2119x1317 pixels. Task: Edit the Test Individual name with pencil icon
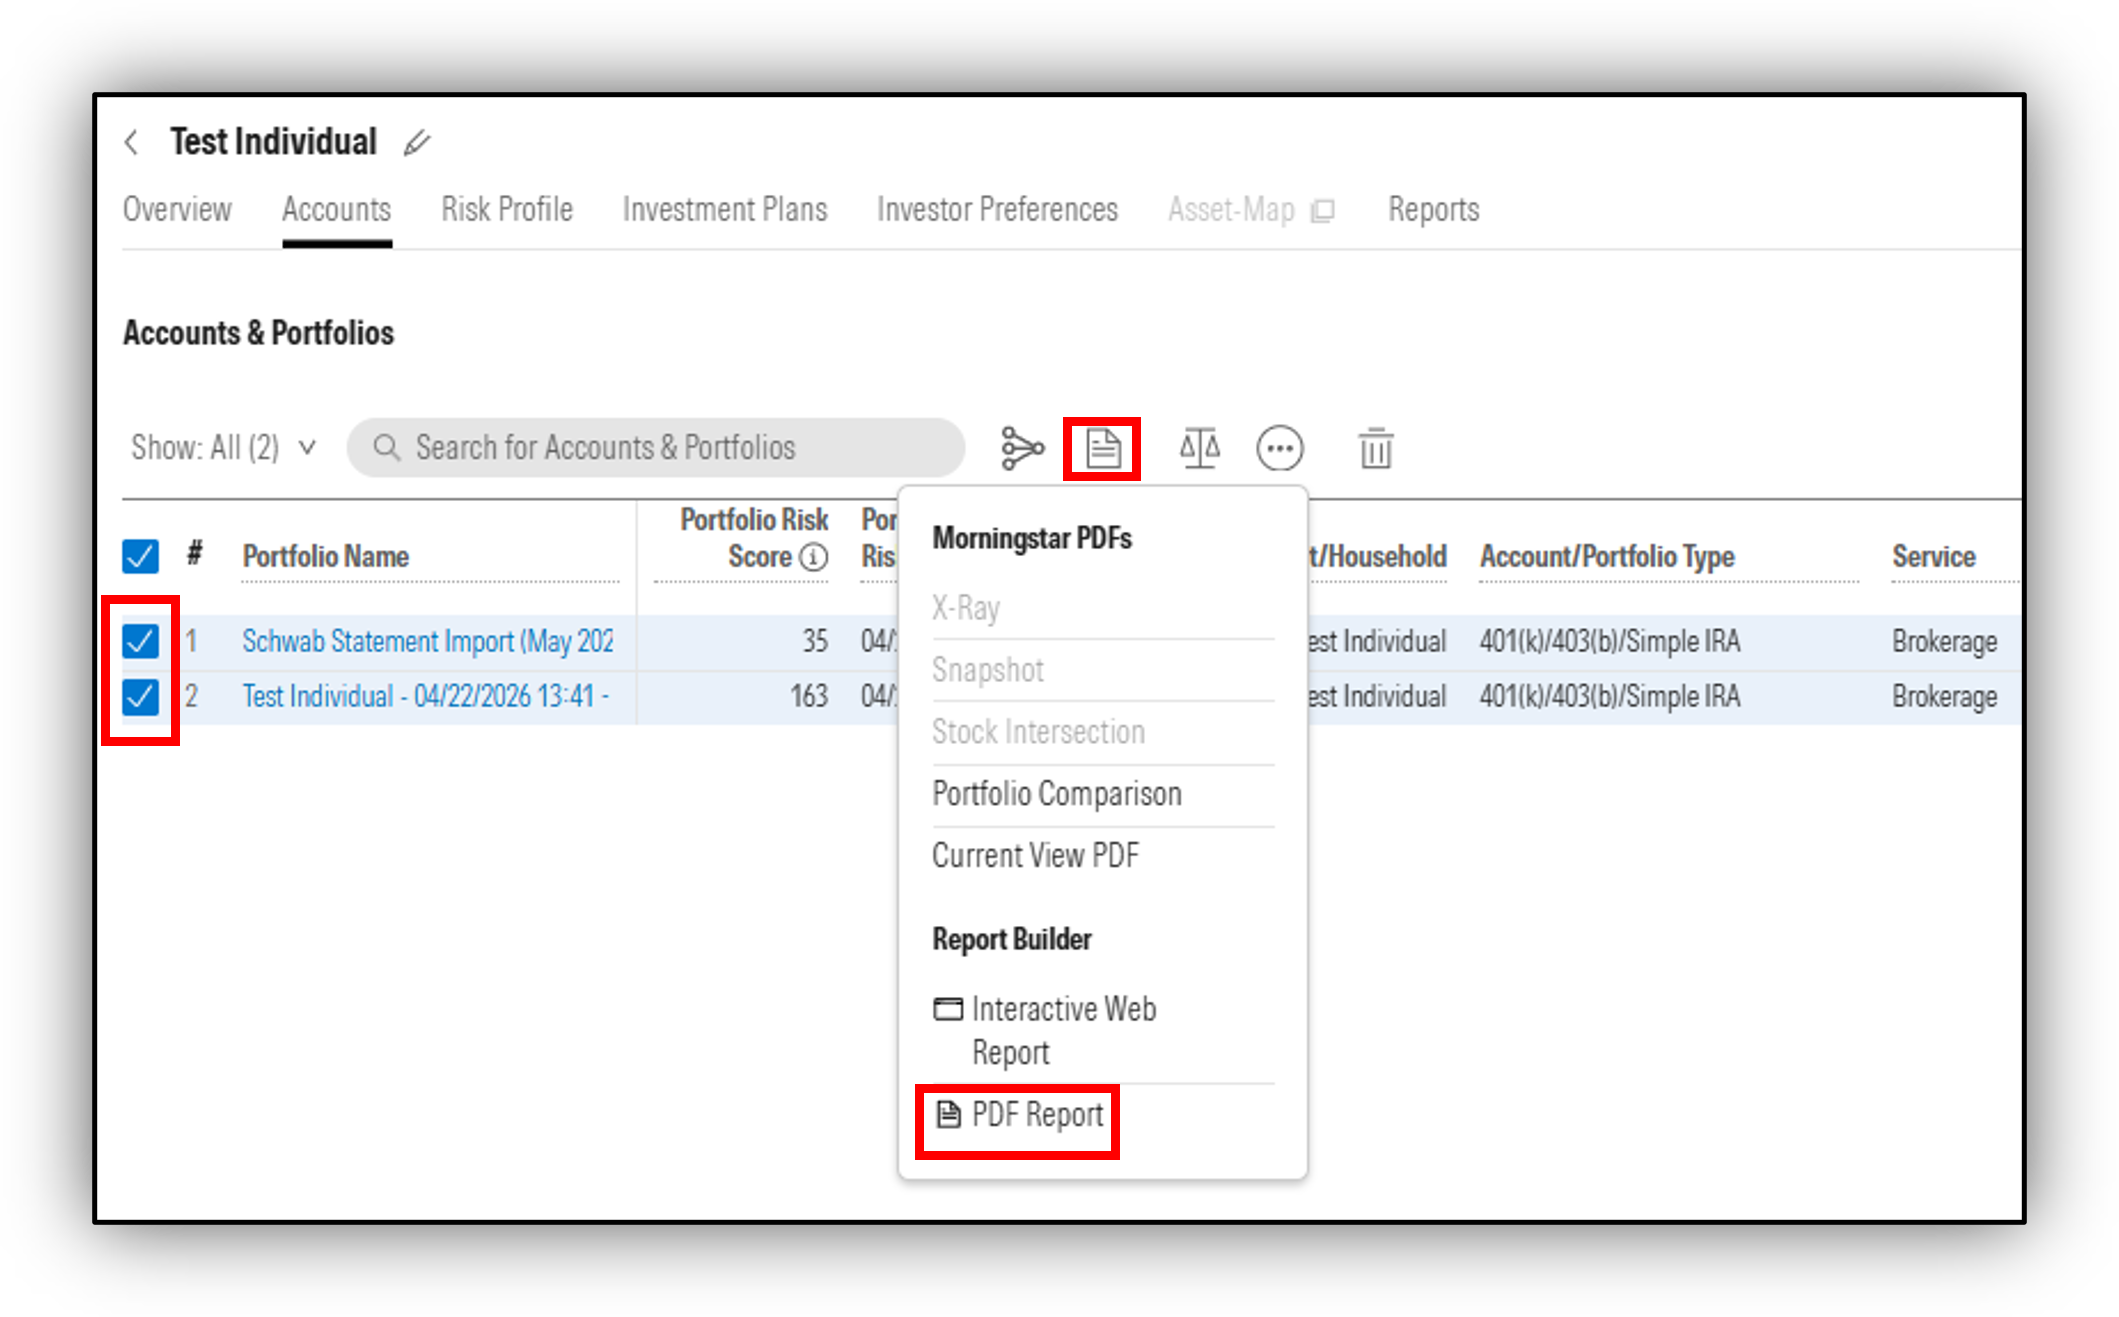[417, 143]
